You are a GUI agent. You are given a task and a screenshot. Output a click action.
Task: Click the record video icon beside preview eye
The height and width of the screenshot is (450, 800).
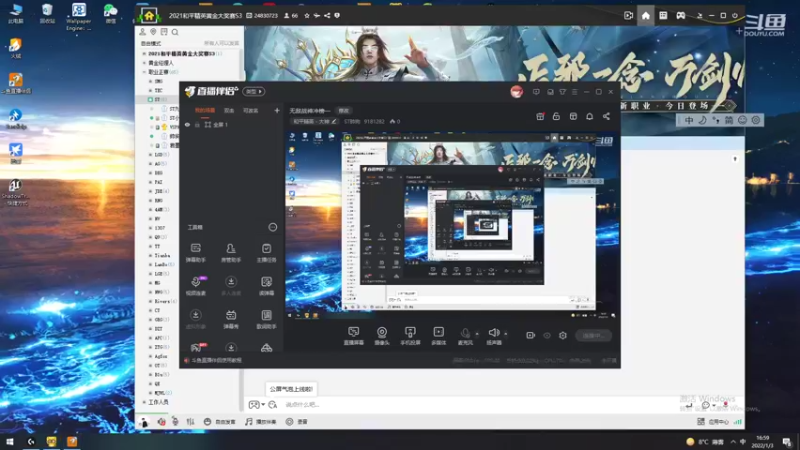[531, 335]
